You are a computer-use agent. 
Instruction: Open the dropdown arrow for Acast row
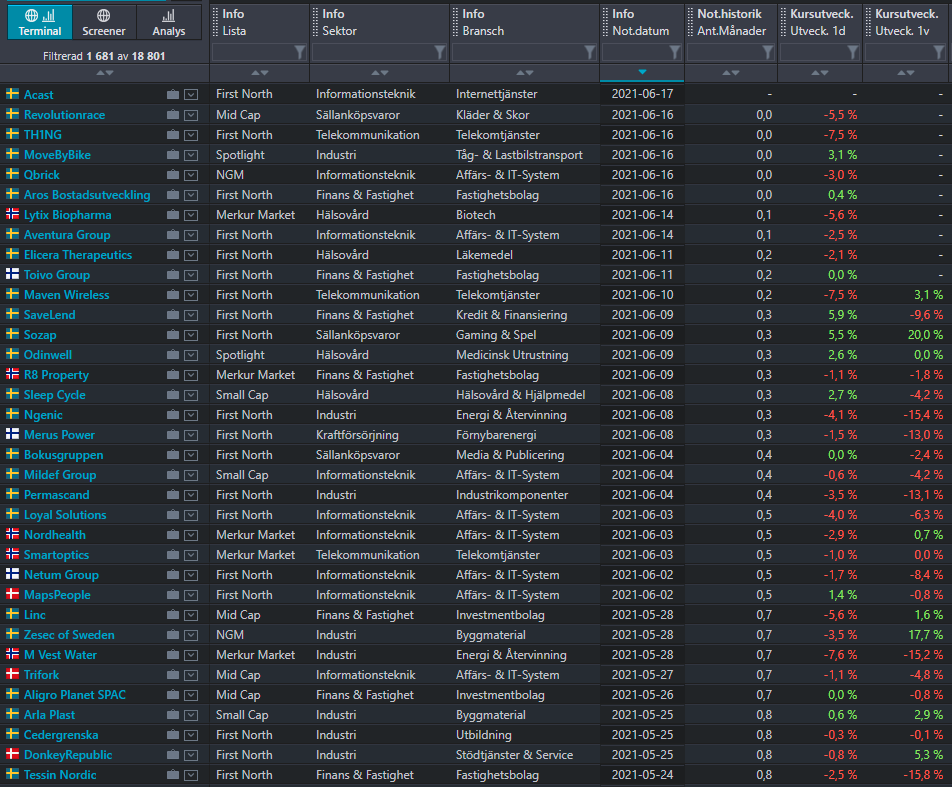[x=191, y=95]
